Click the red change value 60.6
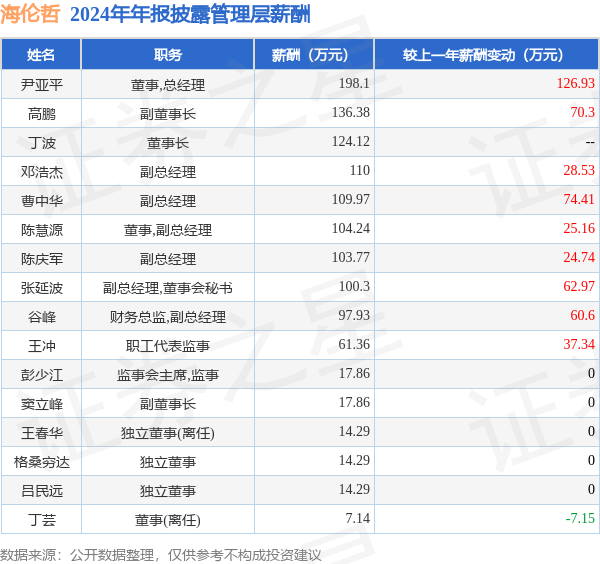600x564 pixels. click(x=582, y=316)
